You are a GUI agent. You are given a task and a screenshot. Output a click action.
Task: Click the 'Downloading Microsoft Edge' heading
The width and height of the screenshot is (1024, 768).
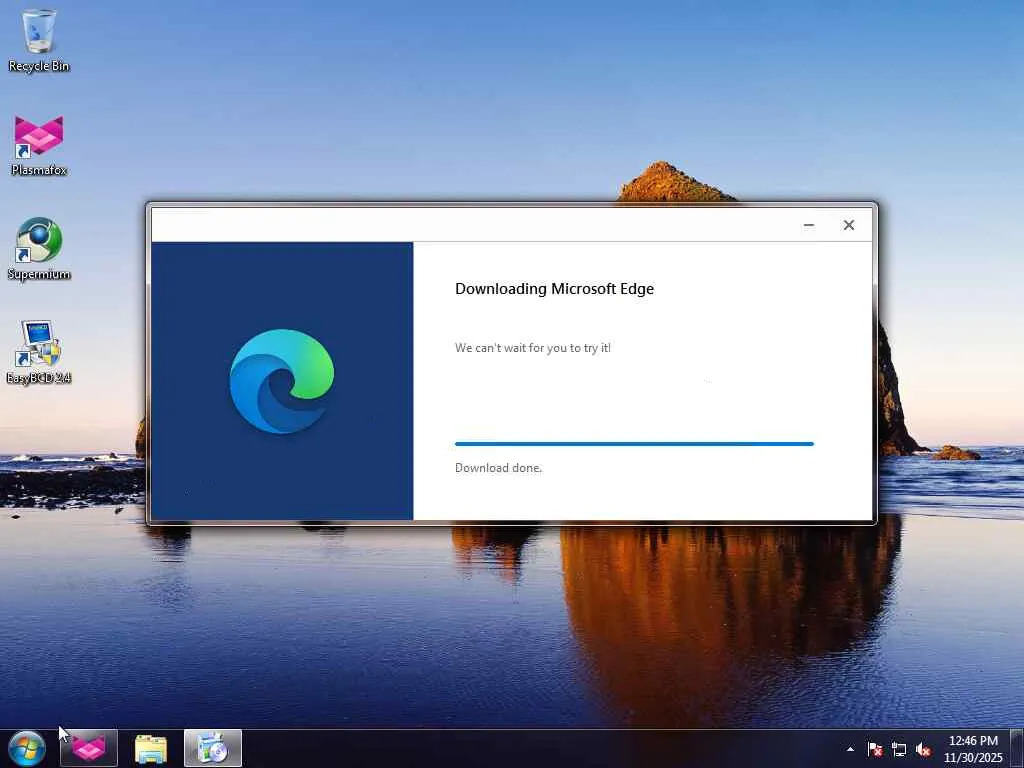(x=554, y=289)
